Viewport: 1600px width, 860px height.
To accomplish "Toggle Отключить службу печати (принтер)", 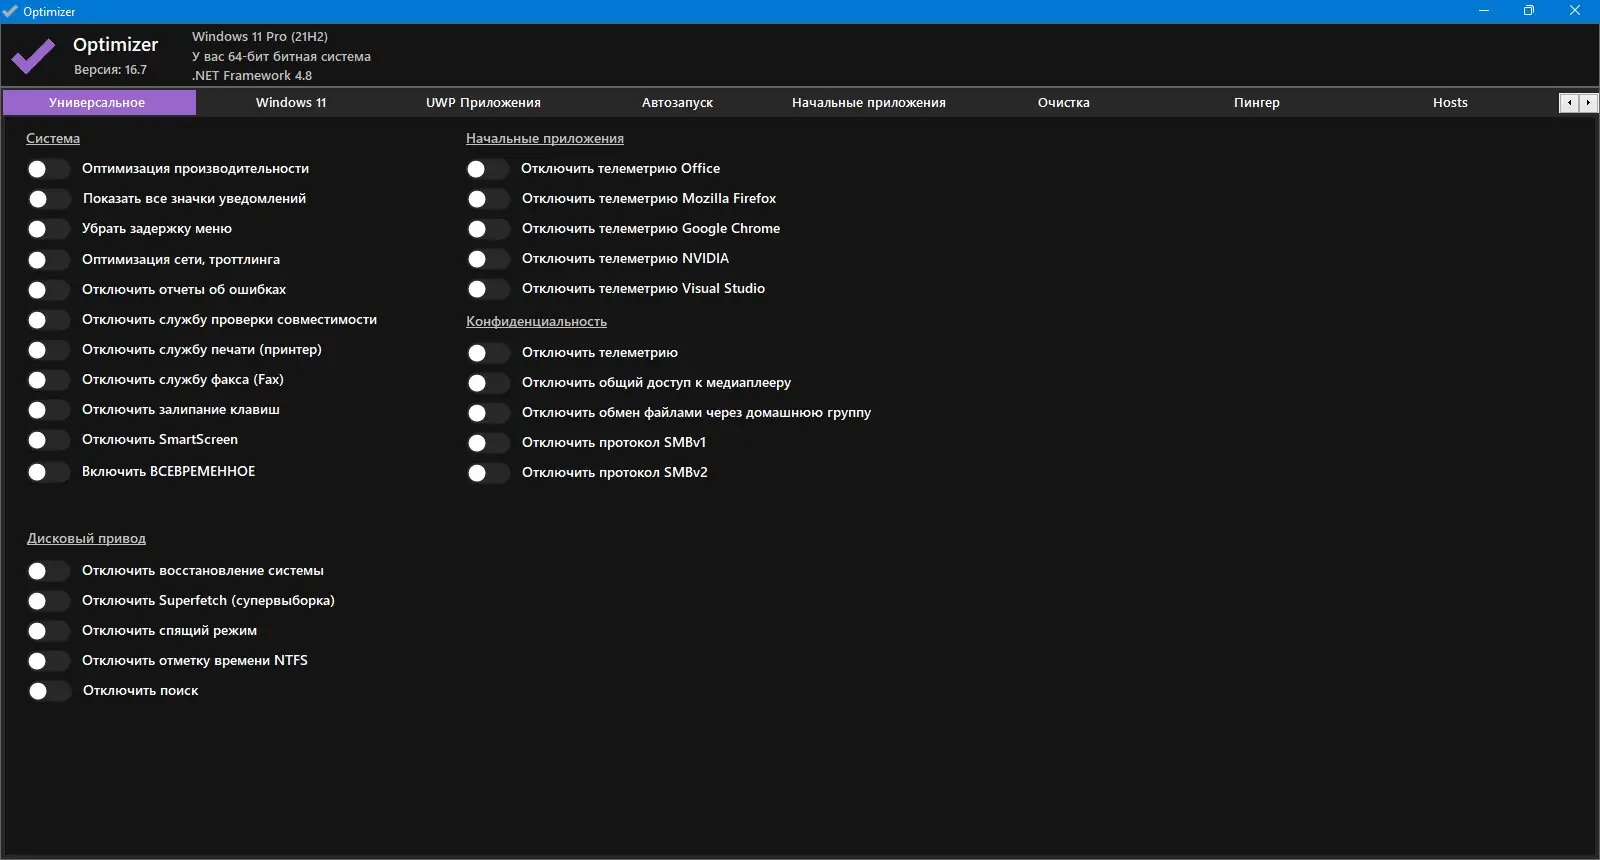I will [x=48, y=350].
